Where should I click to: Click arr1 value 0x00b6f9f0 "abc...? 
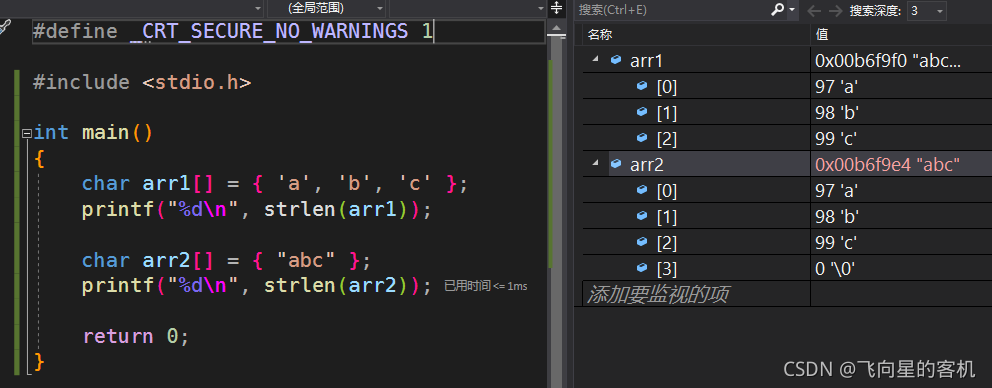[888, 61]
